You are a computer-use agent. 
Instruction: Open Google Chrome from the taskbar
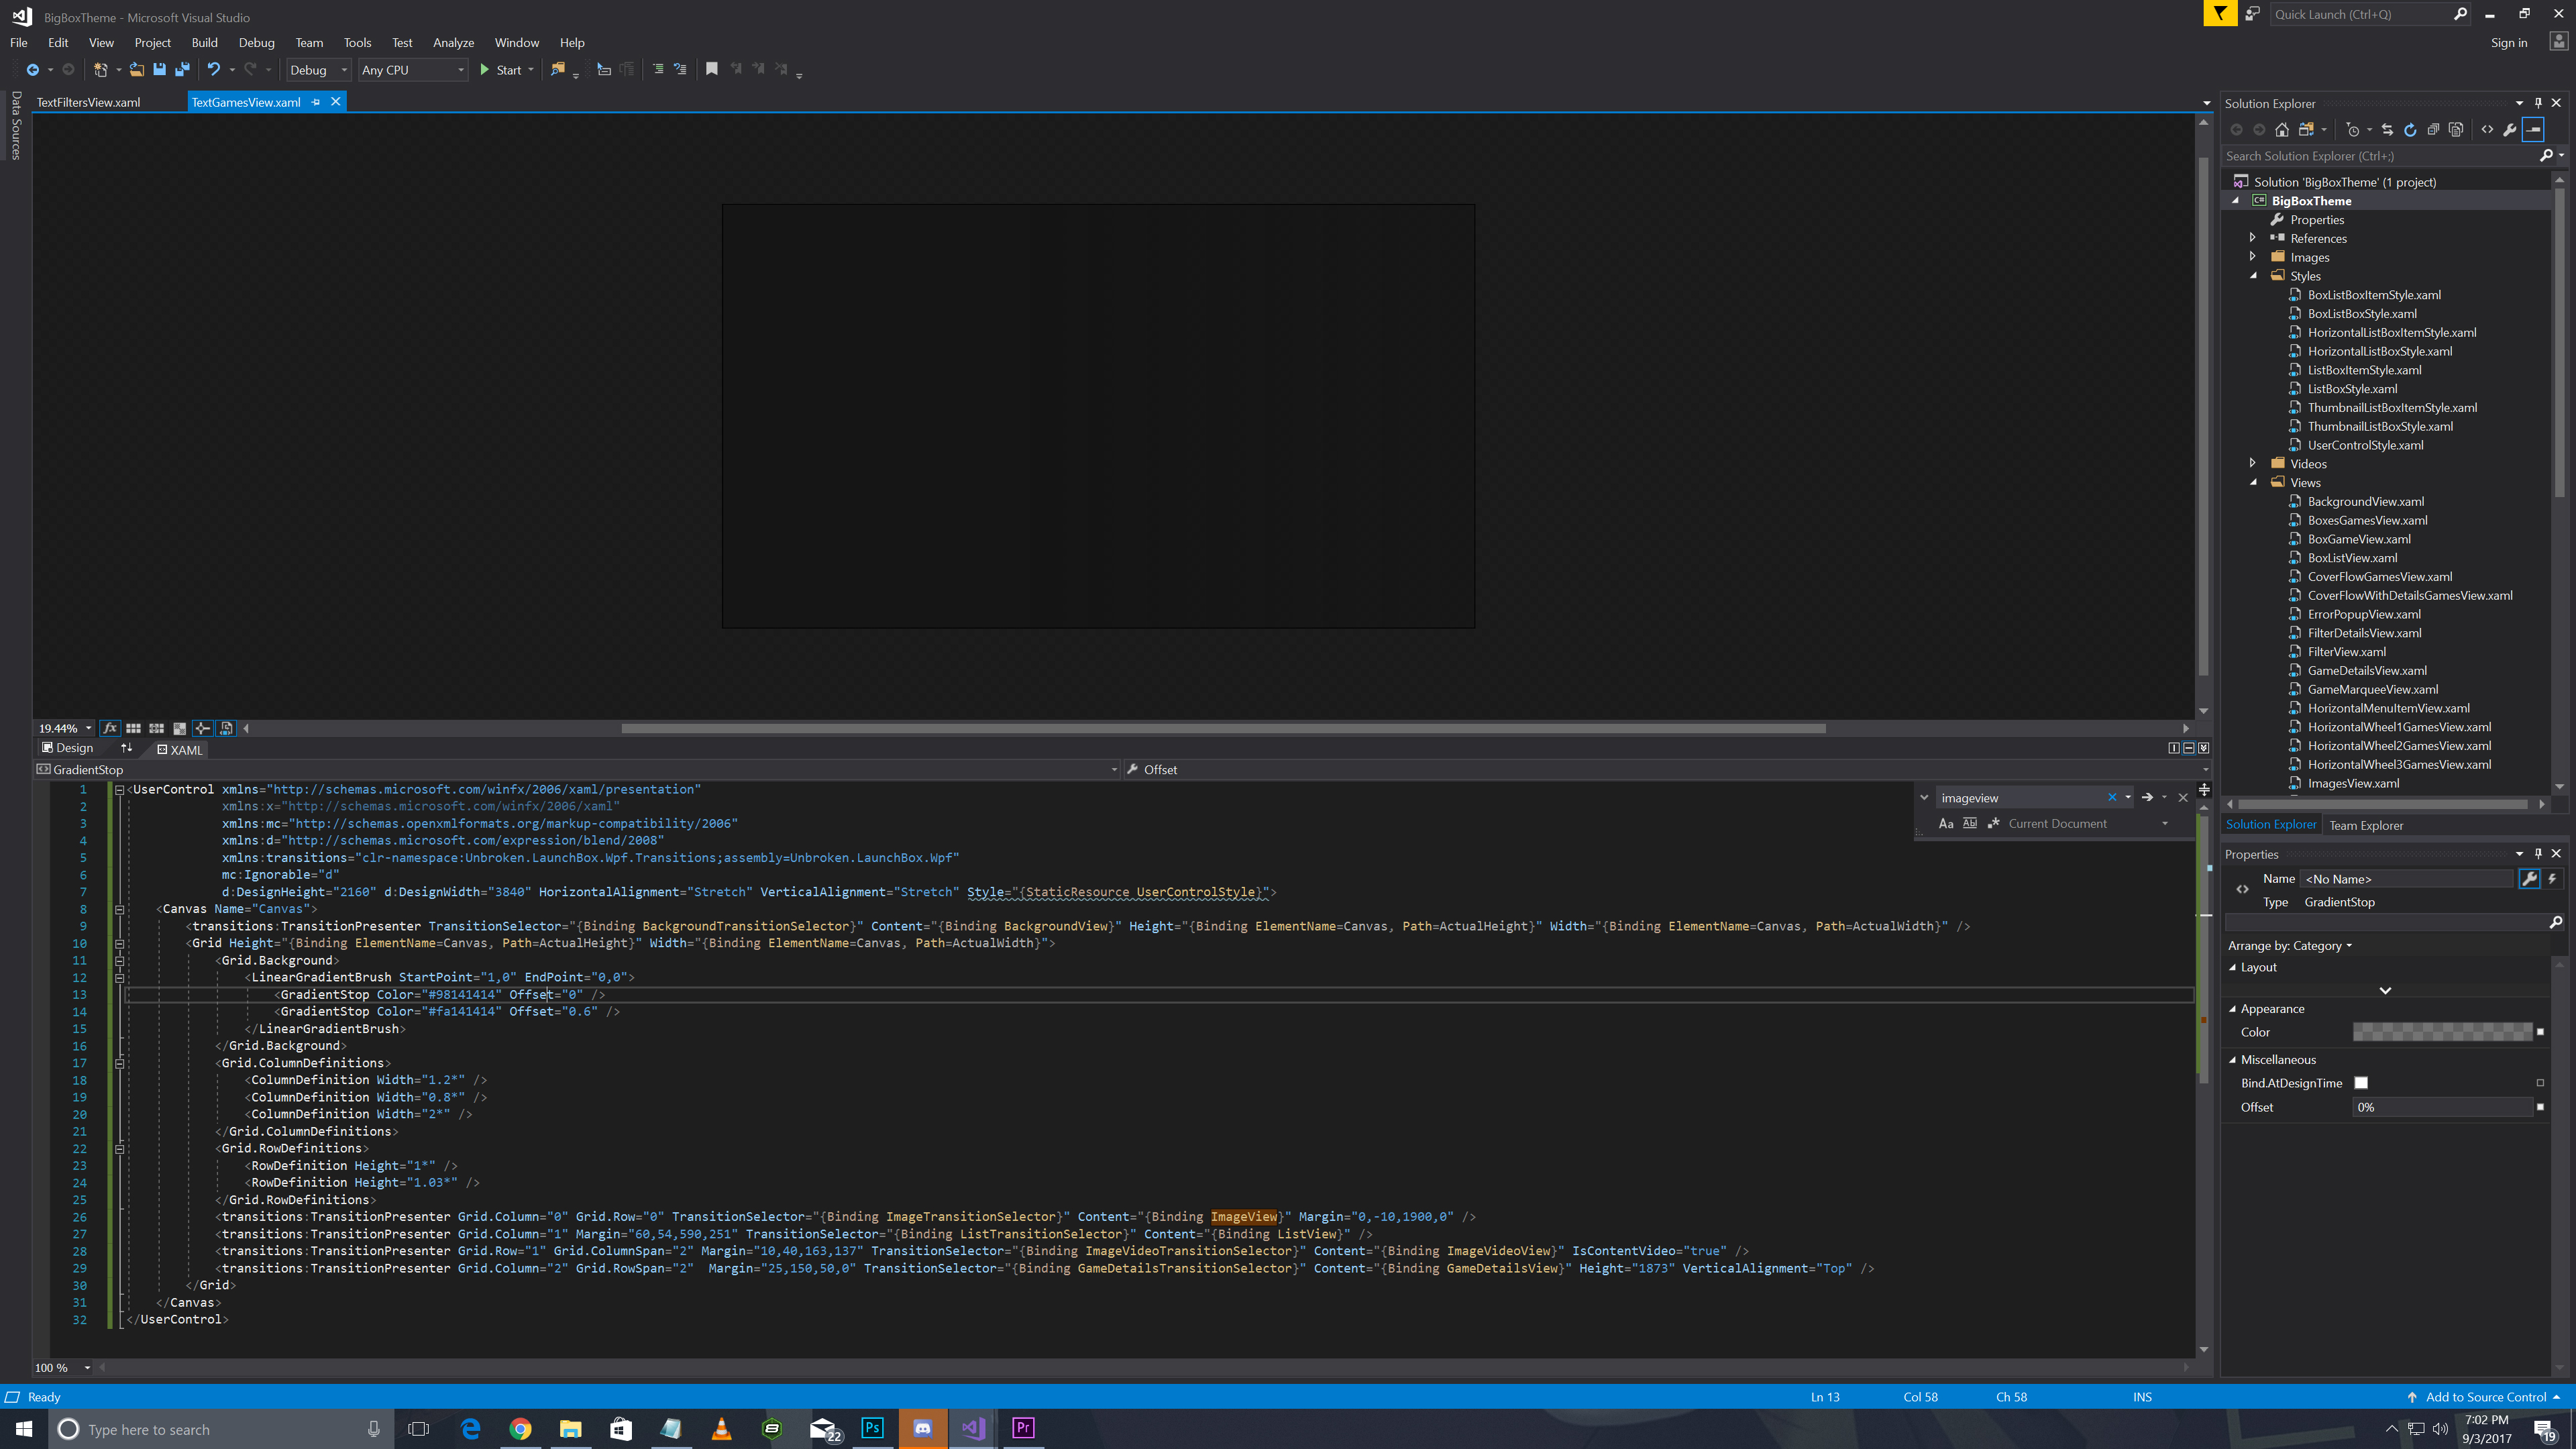(x=520, y=1428)
